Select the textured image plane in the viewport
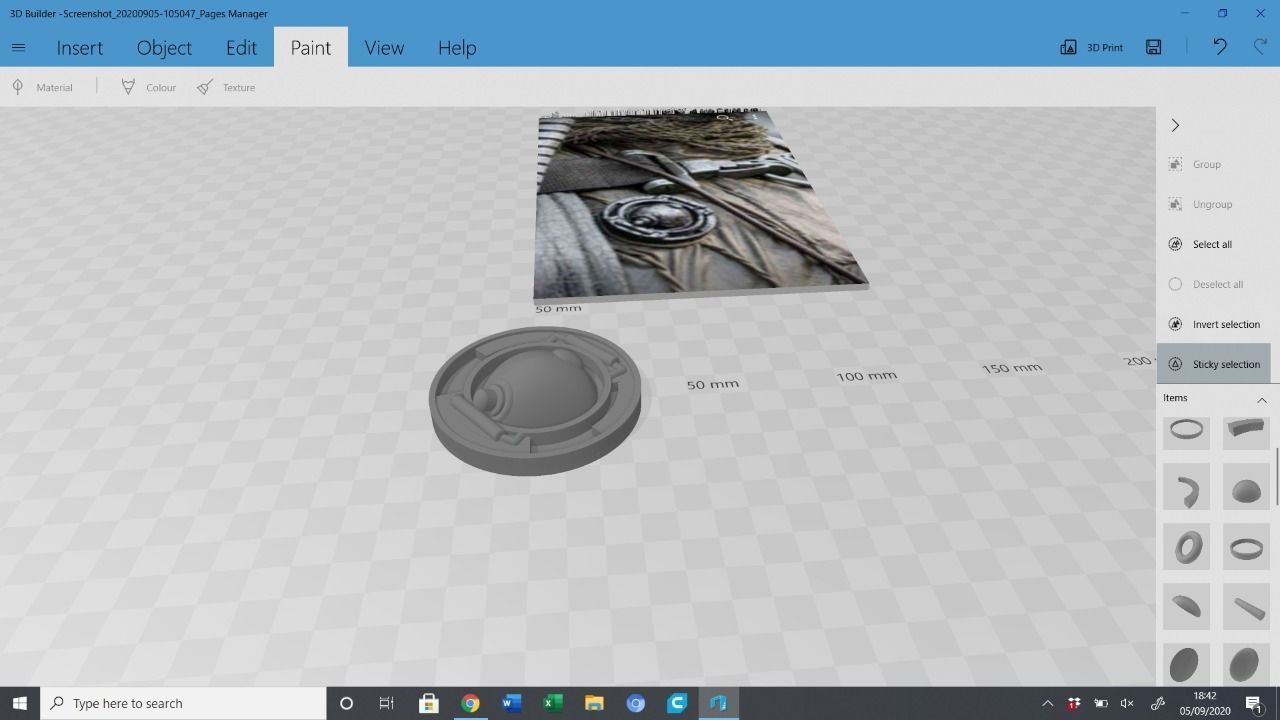This screenshot has width=1280, height=720. [x=696, y=206]
